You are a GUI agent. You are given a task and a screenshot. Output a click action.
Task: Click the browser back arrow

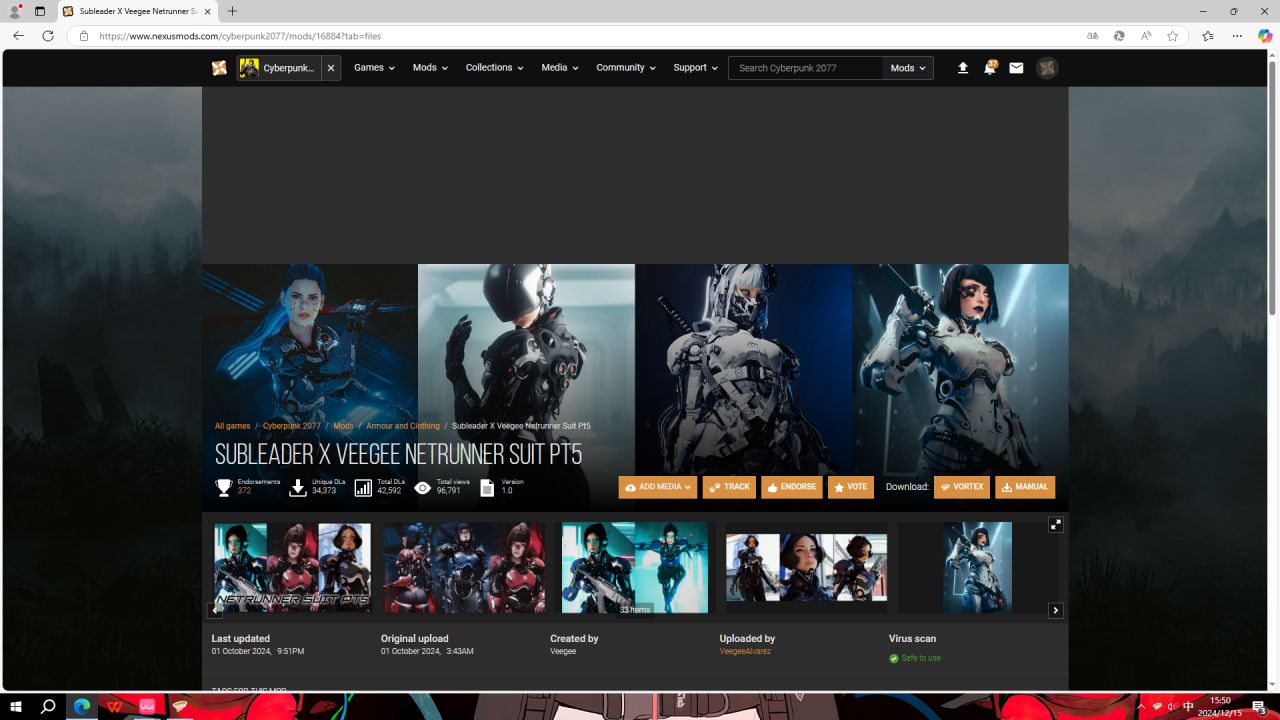(18, 35)
